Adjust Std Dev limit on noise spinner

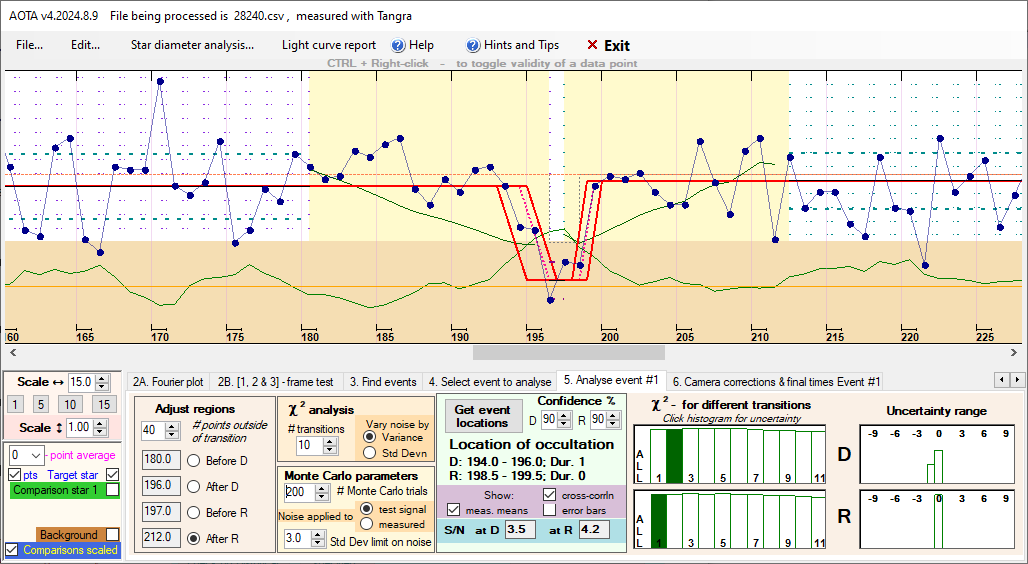pos(318,538)
